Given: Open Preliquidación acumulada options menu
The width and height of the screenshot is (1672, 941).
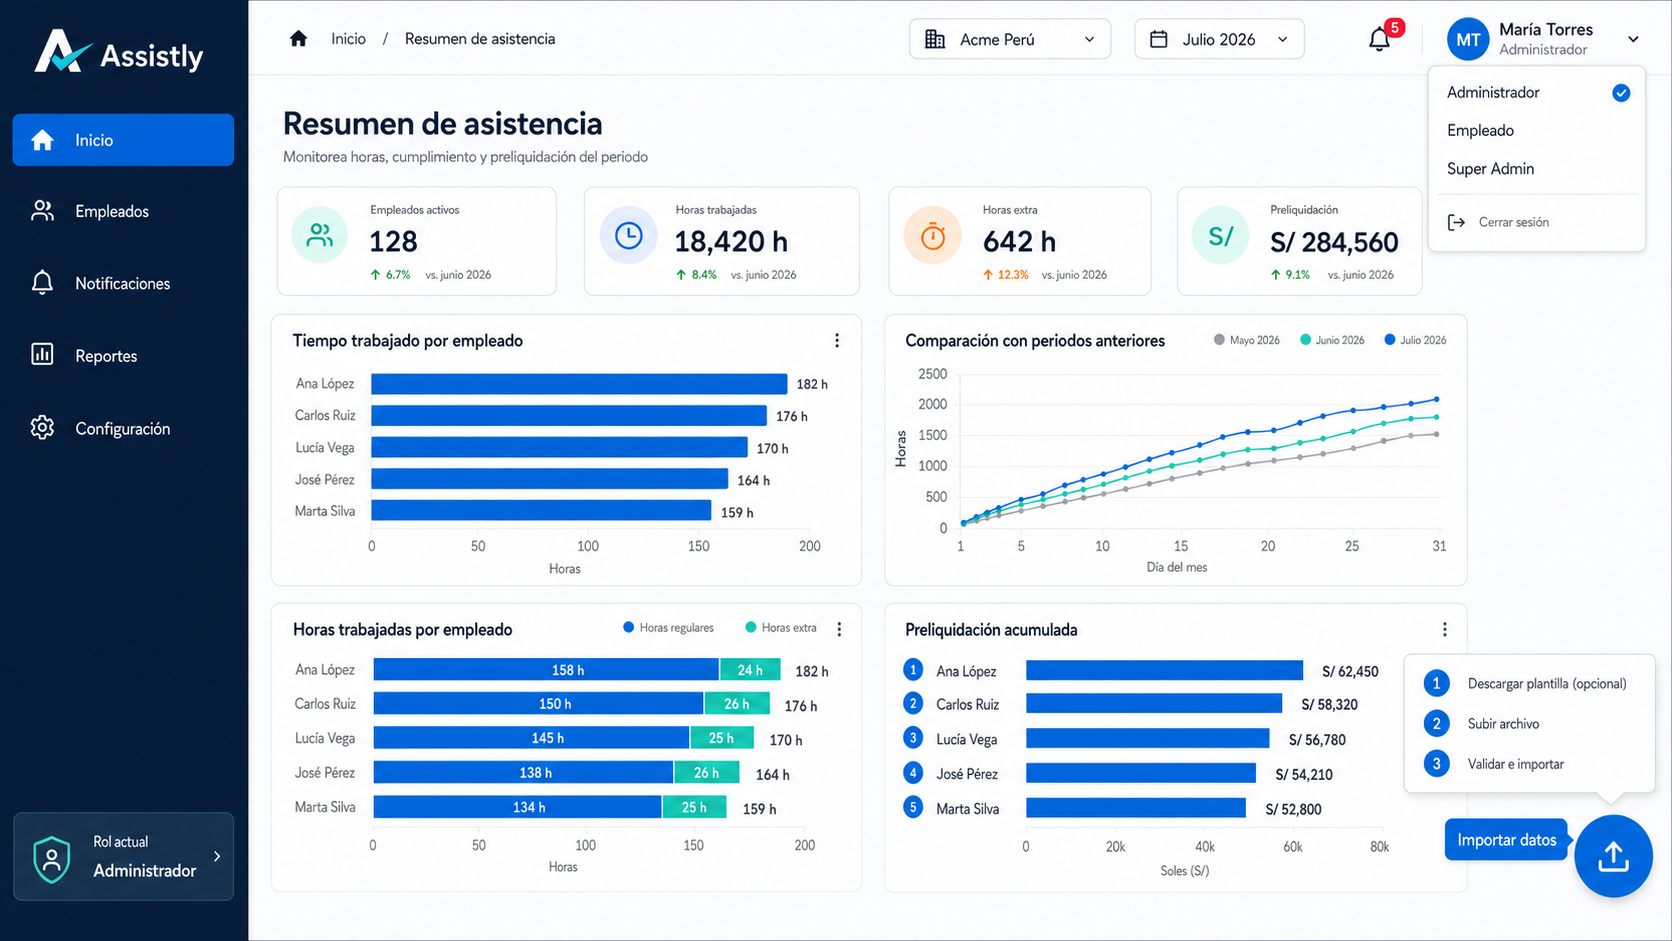Looking at the screenshot, I should tap(1444, 629).
